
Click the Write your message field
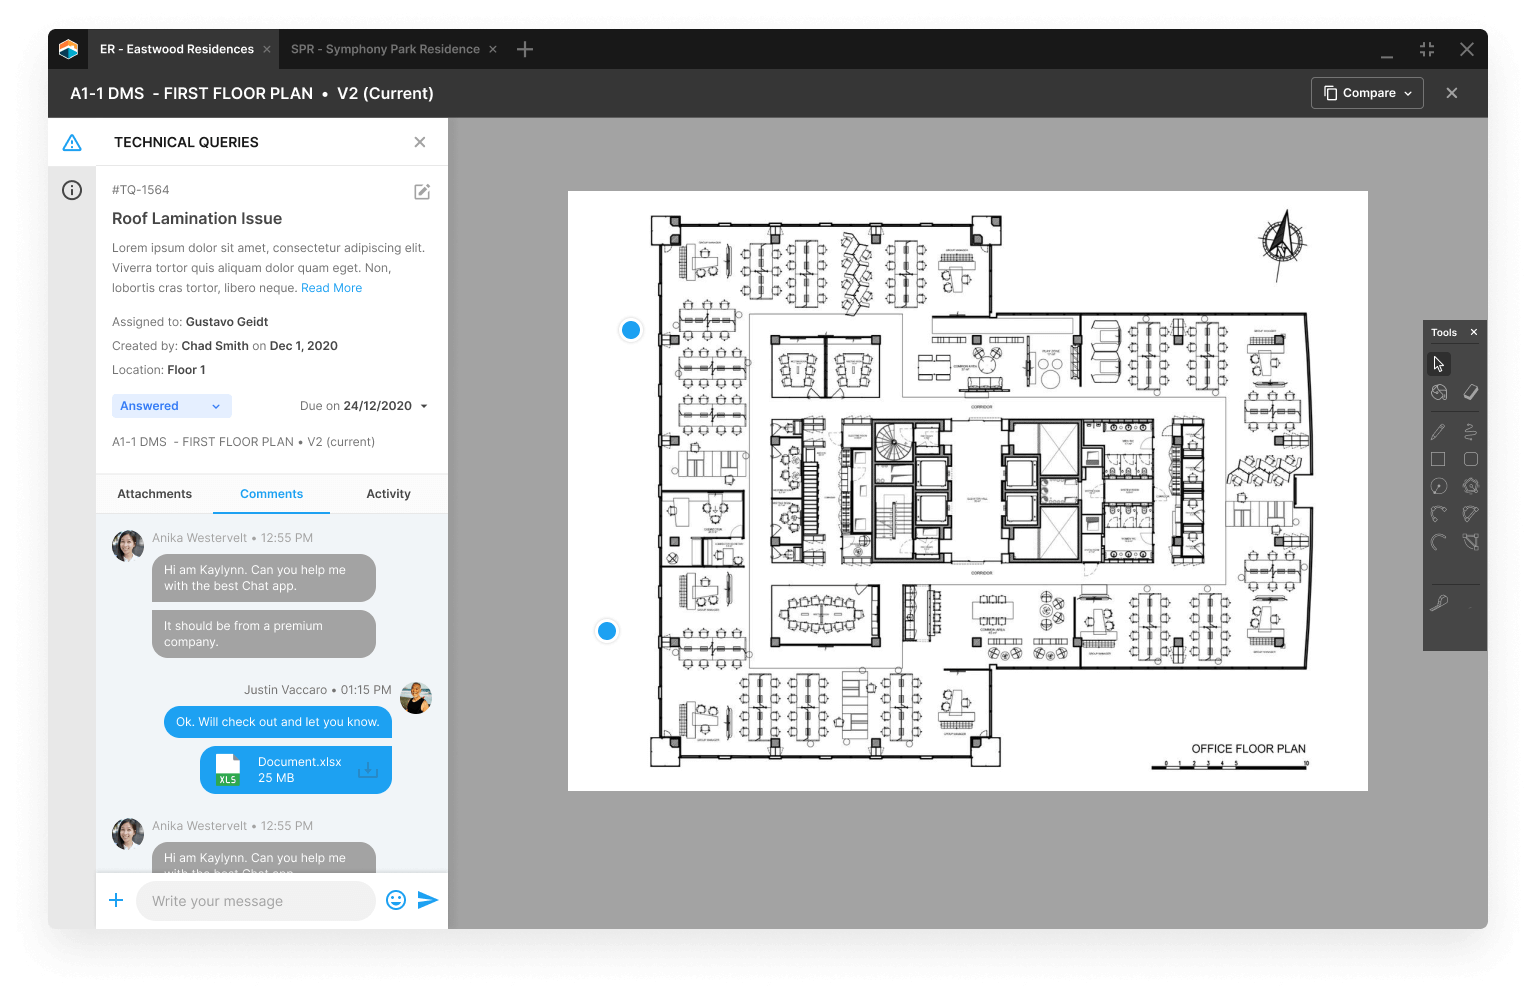(255, 901)
